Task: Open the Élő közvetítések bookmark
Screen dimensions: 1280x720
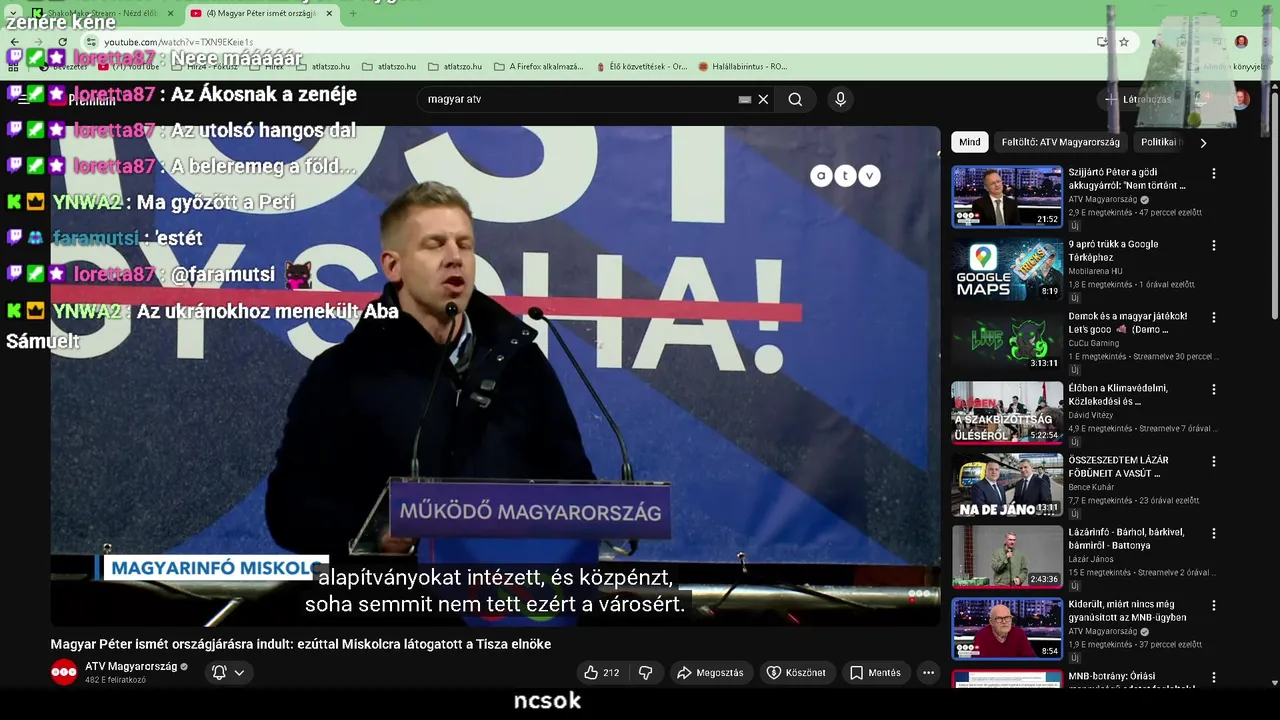Action: tap(641, 67)
